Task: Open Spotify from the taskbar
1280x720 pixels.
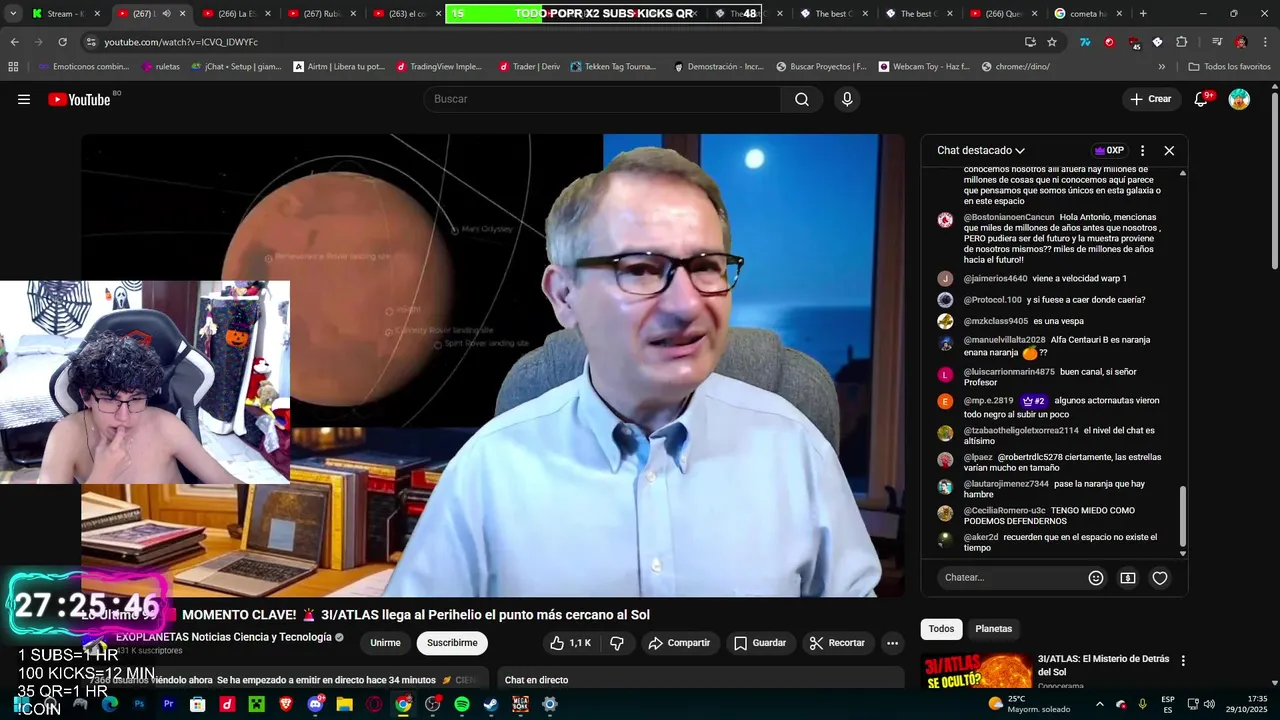Action: (x=462, y=704)
